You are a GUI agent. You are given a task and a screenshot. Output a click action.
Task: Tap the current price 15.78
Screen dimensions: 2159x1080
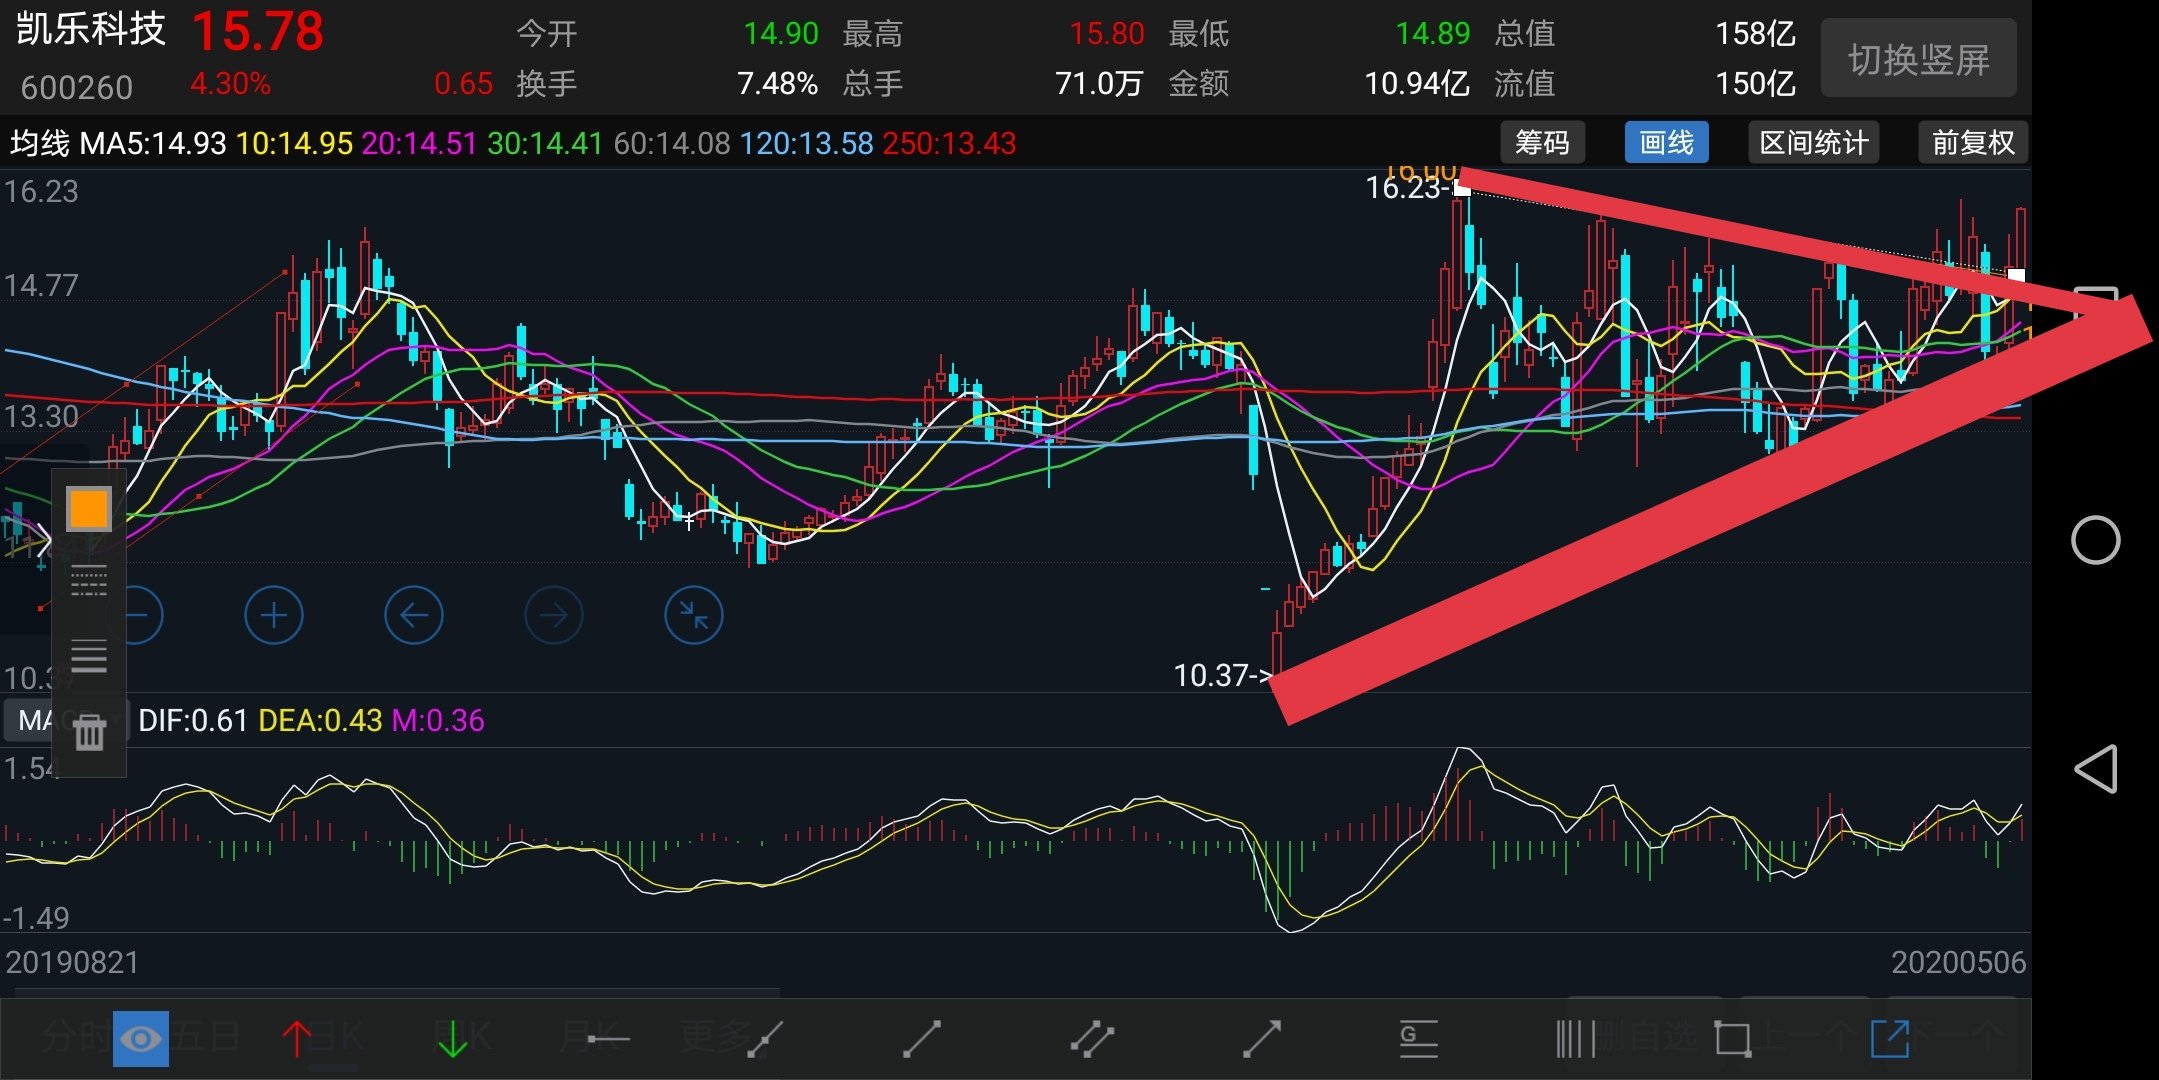click(258, 32)
